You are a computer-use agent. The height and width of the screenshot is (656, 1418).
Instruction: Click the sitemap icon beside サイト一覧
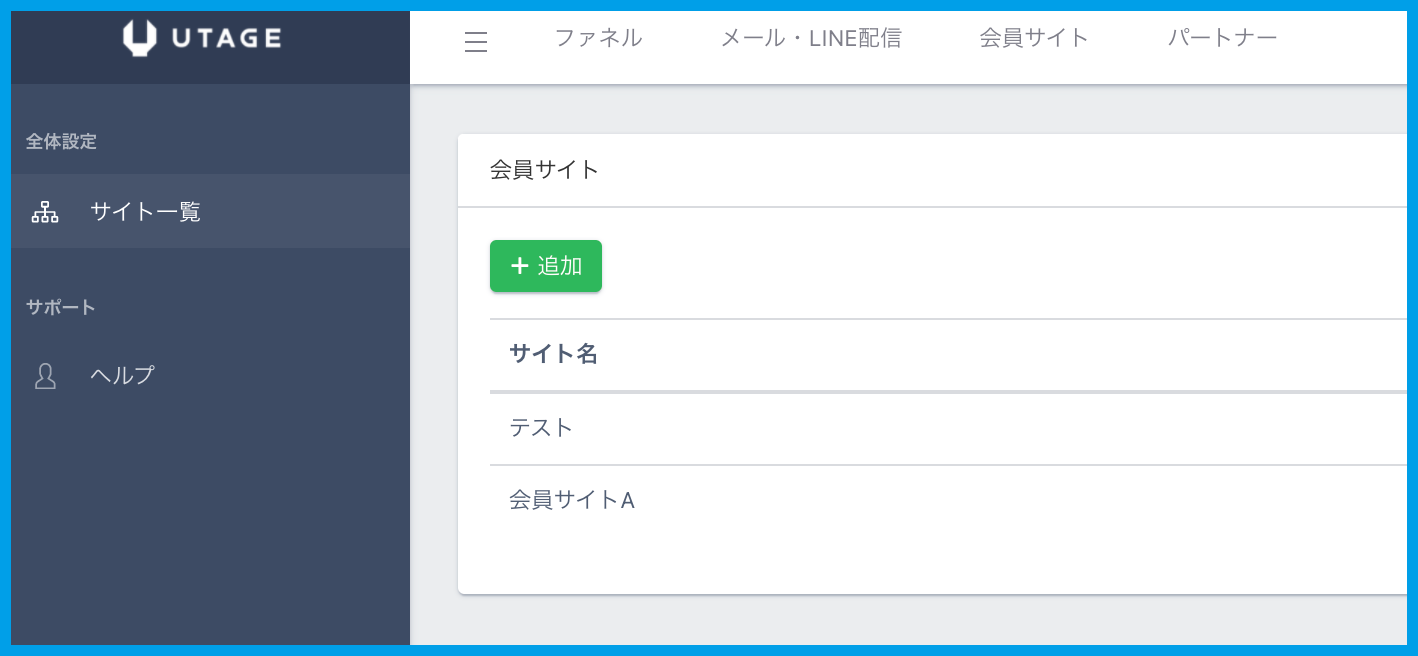tap(45, 212)
